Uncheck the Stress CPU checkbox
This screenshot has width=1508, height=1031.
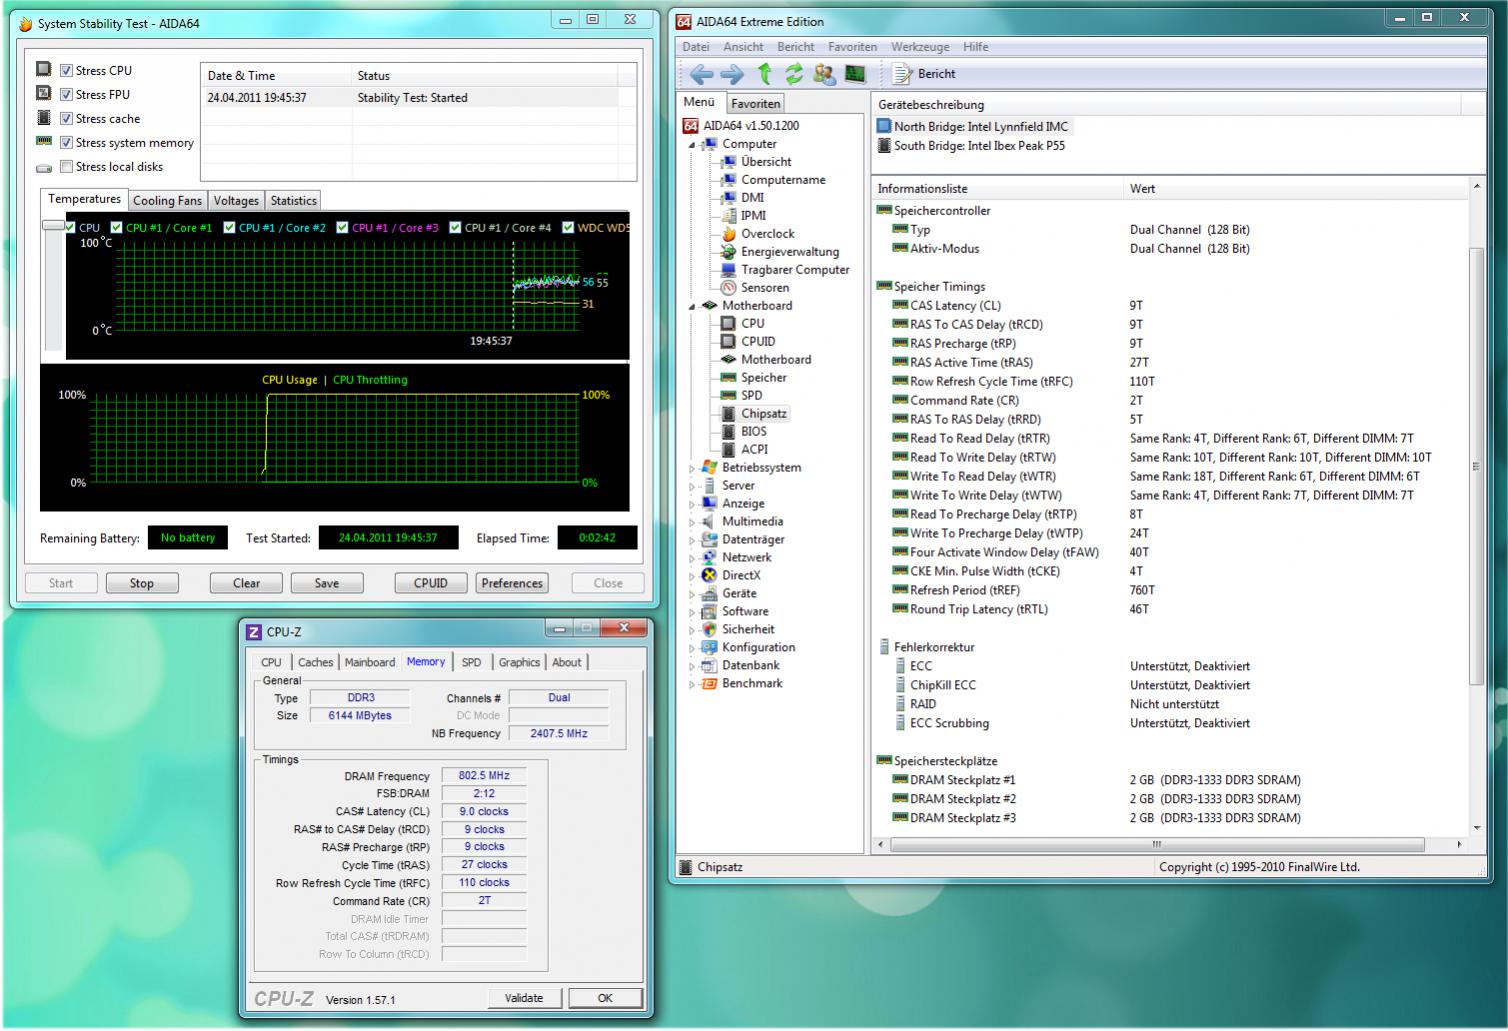(66, 71)
